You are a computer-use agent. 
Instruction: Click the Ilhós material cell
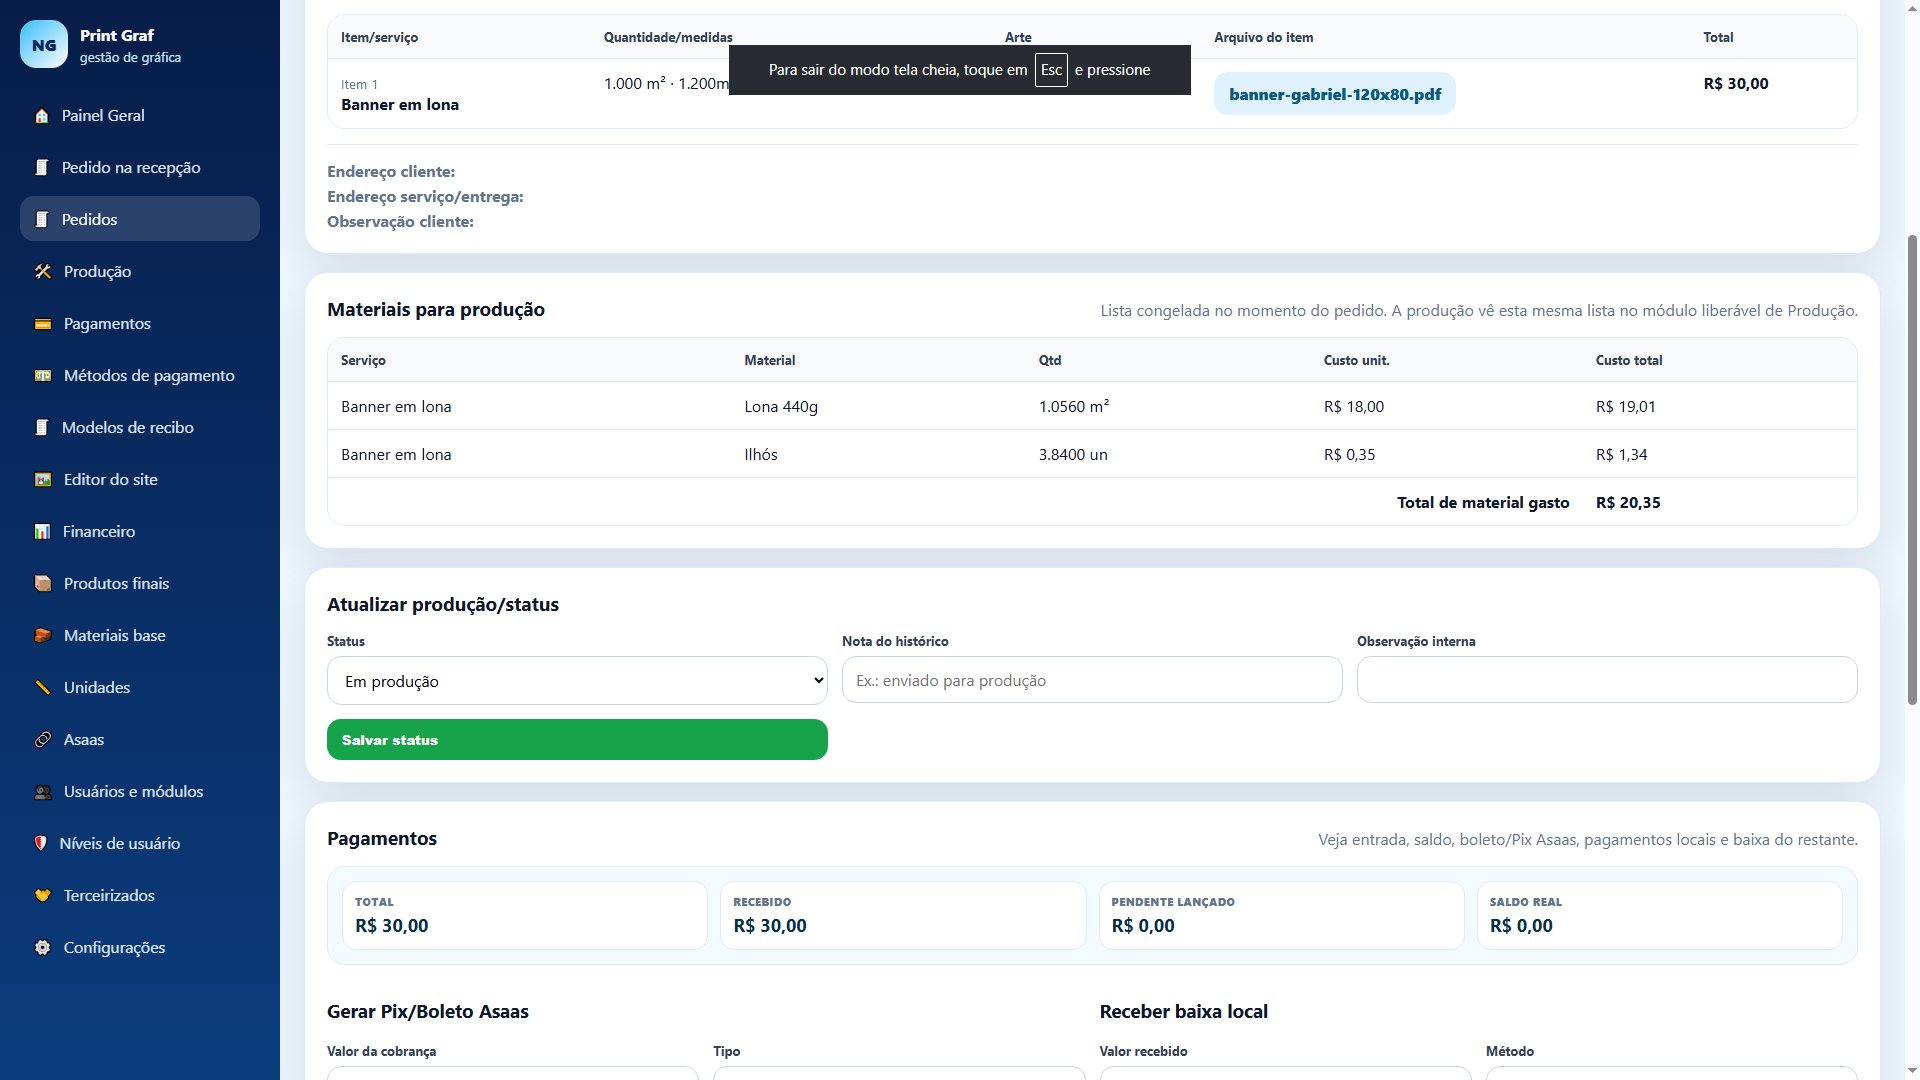[x=761, y=455]
